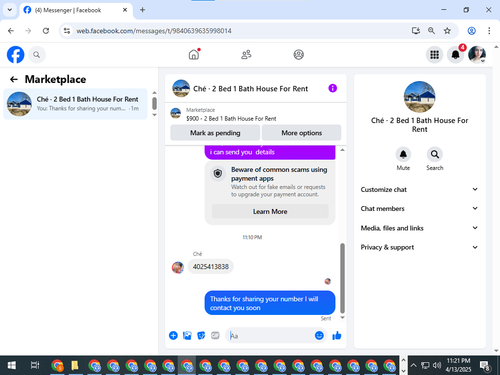The image size is (500, 375).
Task: Click browser Back arrow
Action: click(11, 31)
